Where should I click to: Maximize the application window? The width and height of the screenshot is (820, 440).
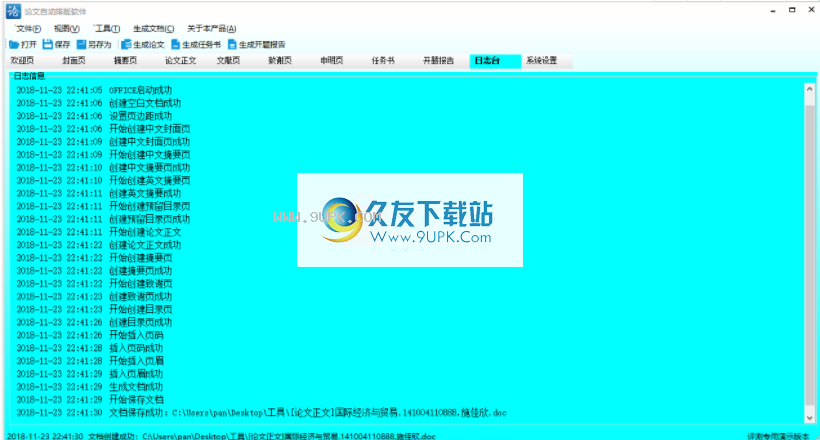point(792,10)
